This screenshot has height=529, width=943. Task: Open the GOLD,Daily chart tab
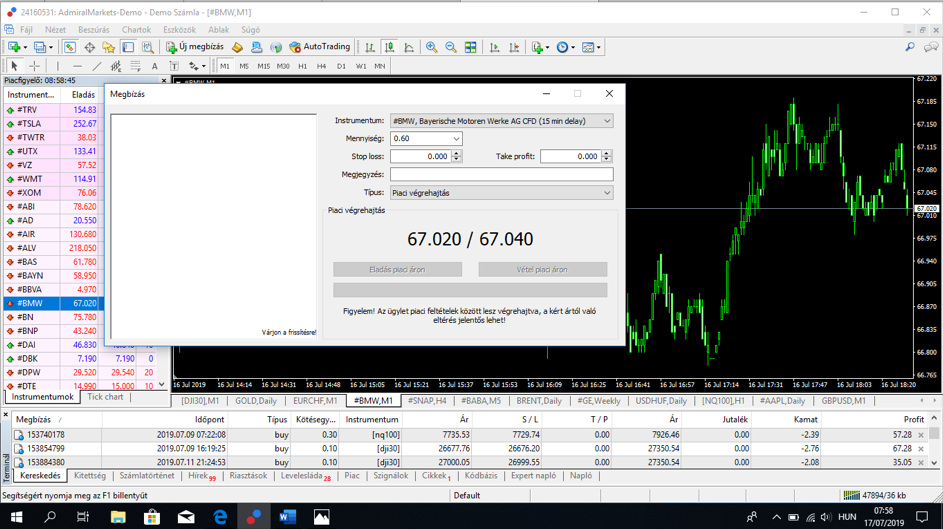pyautogui.click(x=256, y=400)
